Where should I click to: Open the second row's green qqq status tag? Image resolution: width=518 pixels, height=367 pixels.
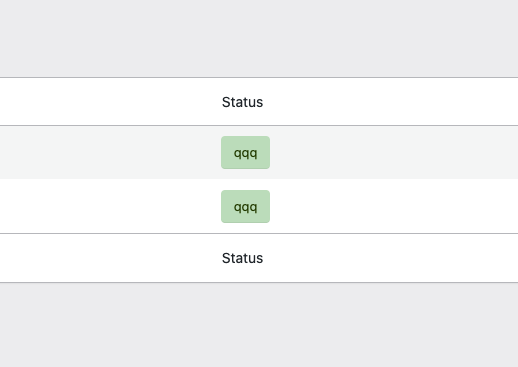point(245,207)
